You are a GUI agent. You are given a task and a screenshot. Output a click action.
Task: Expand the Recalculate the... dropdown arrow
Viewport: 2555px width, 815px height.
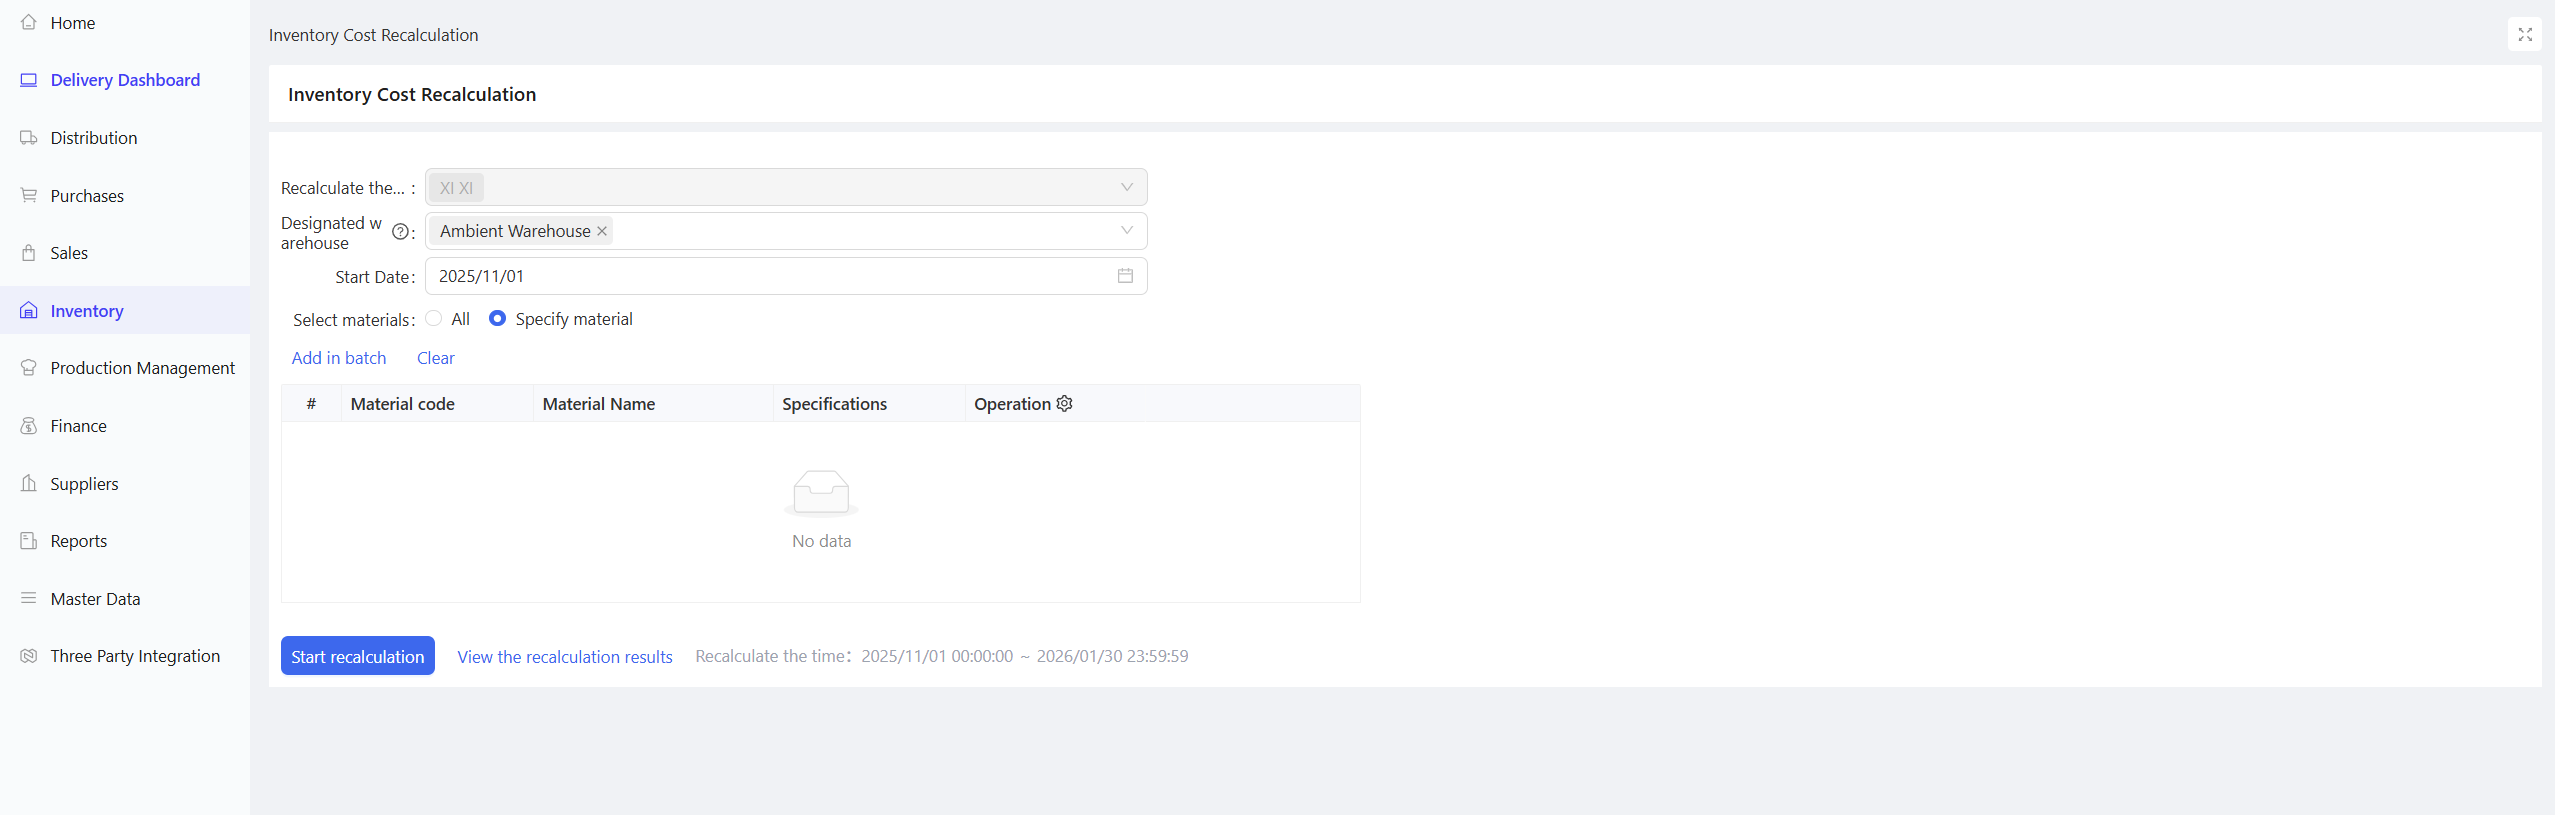[x=1126, y=188]
